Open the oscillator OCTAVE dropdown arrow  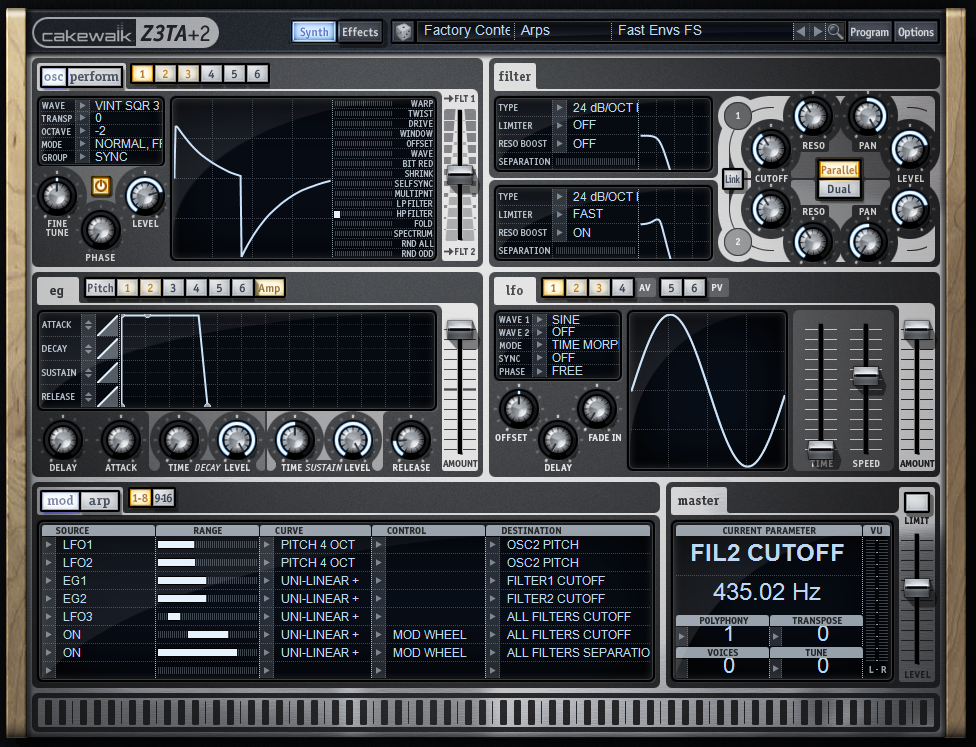pos(82,131)
